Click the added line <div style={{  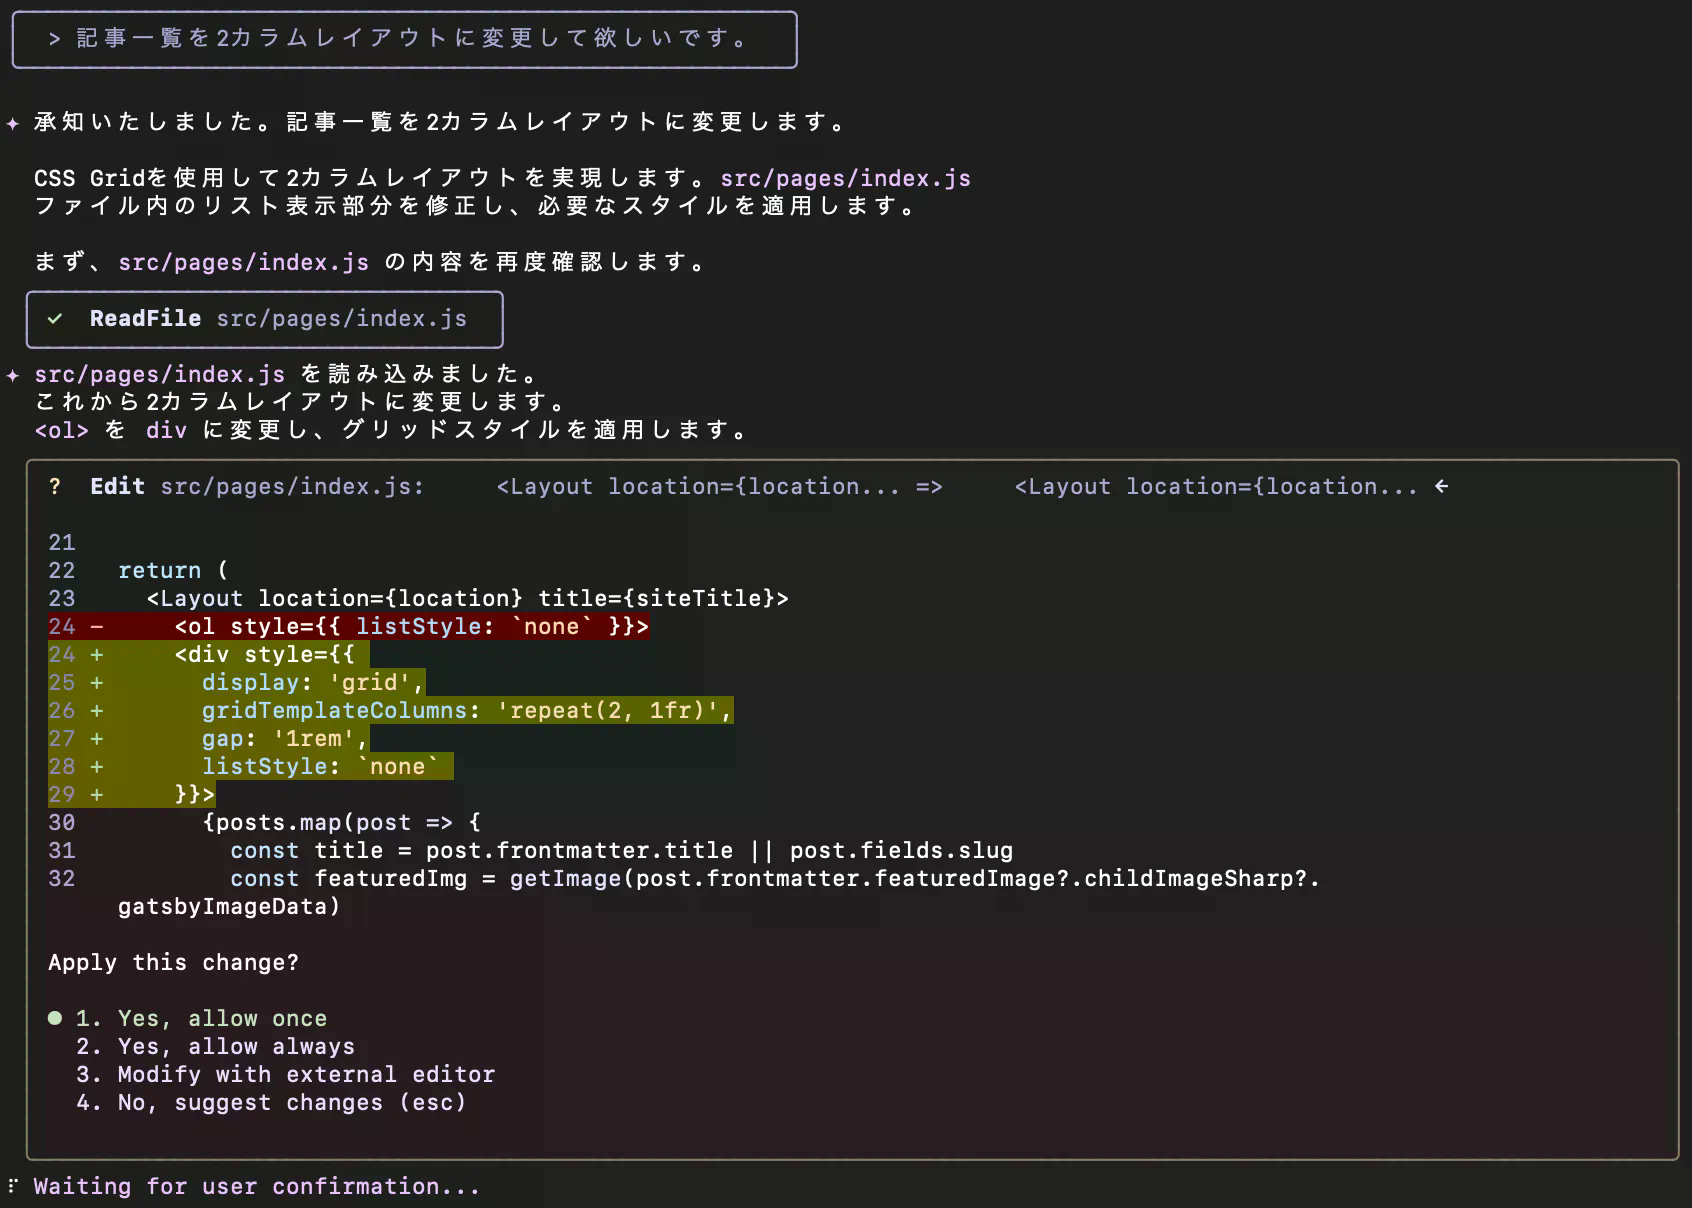coord(264,654)
